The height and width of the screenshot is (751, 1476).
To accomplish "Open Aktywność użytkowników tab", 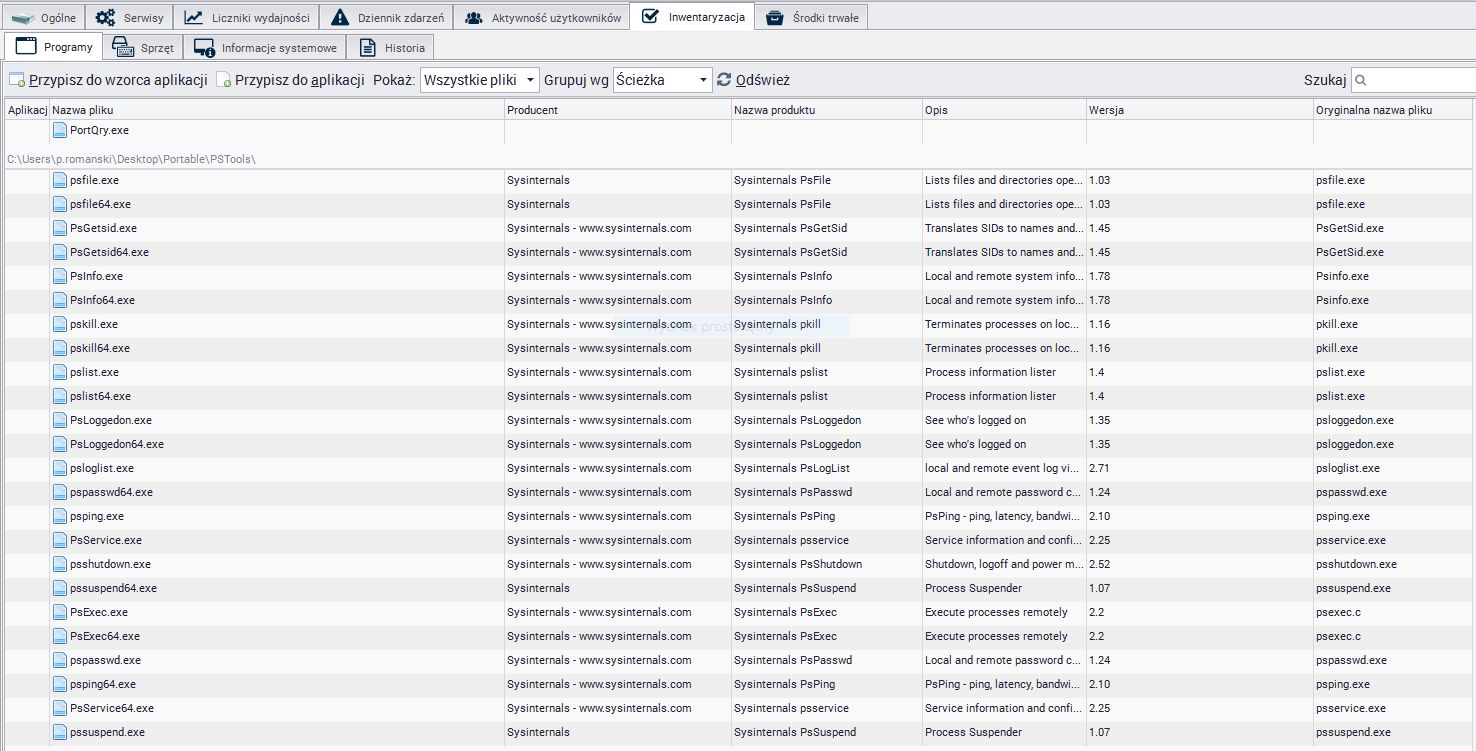I will tap(541, 17).
